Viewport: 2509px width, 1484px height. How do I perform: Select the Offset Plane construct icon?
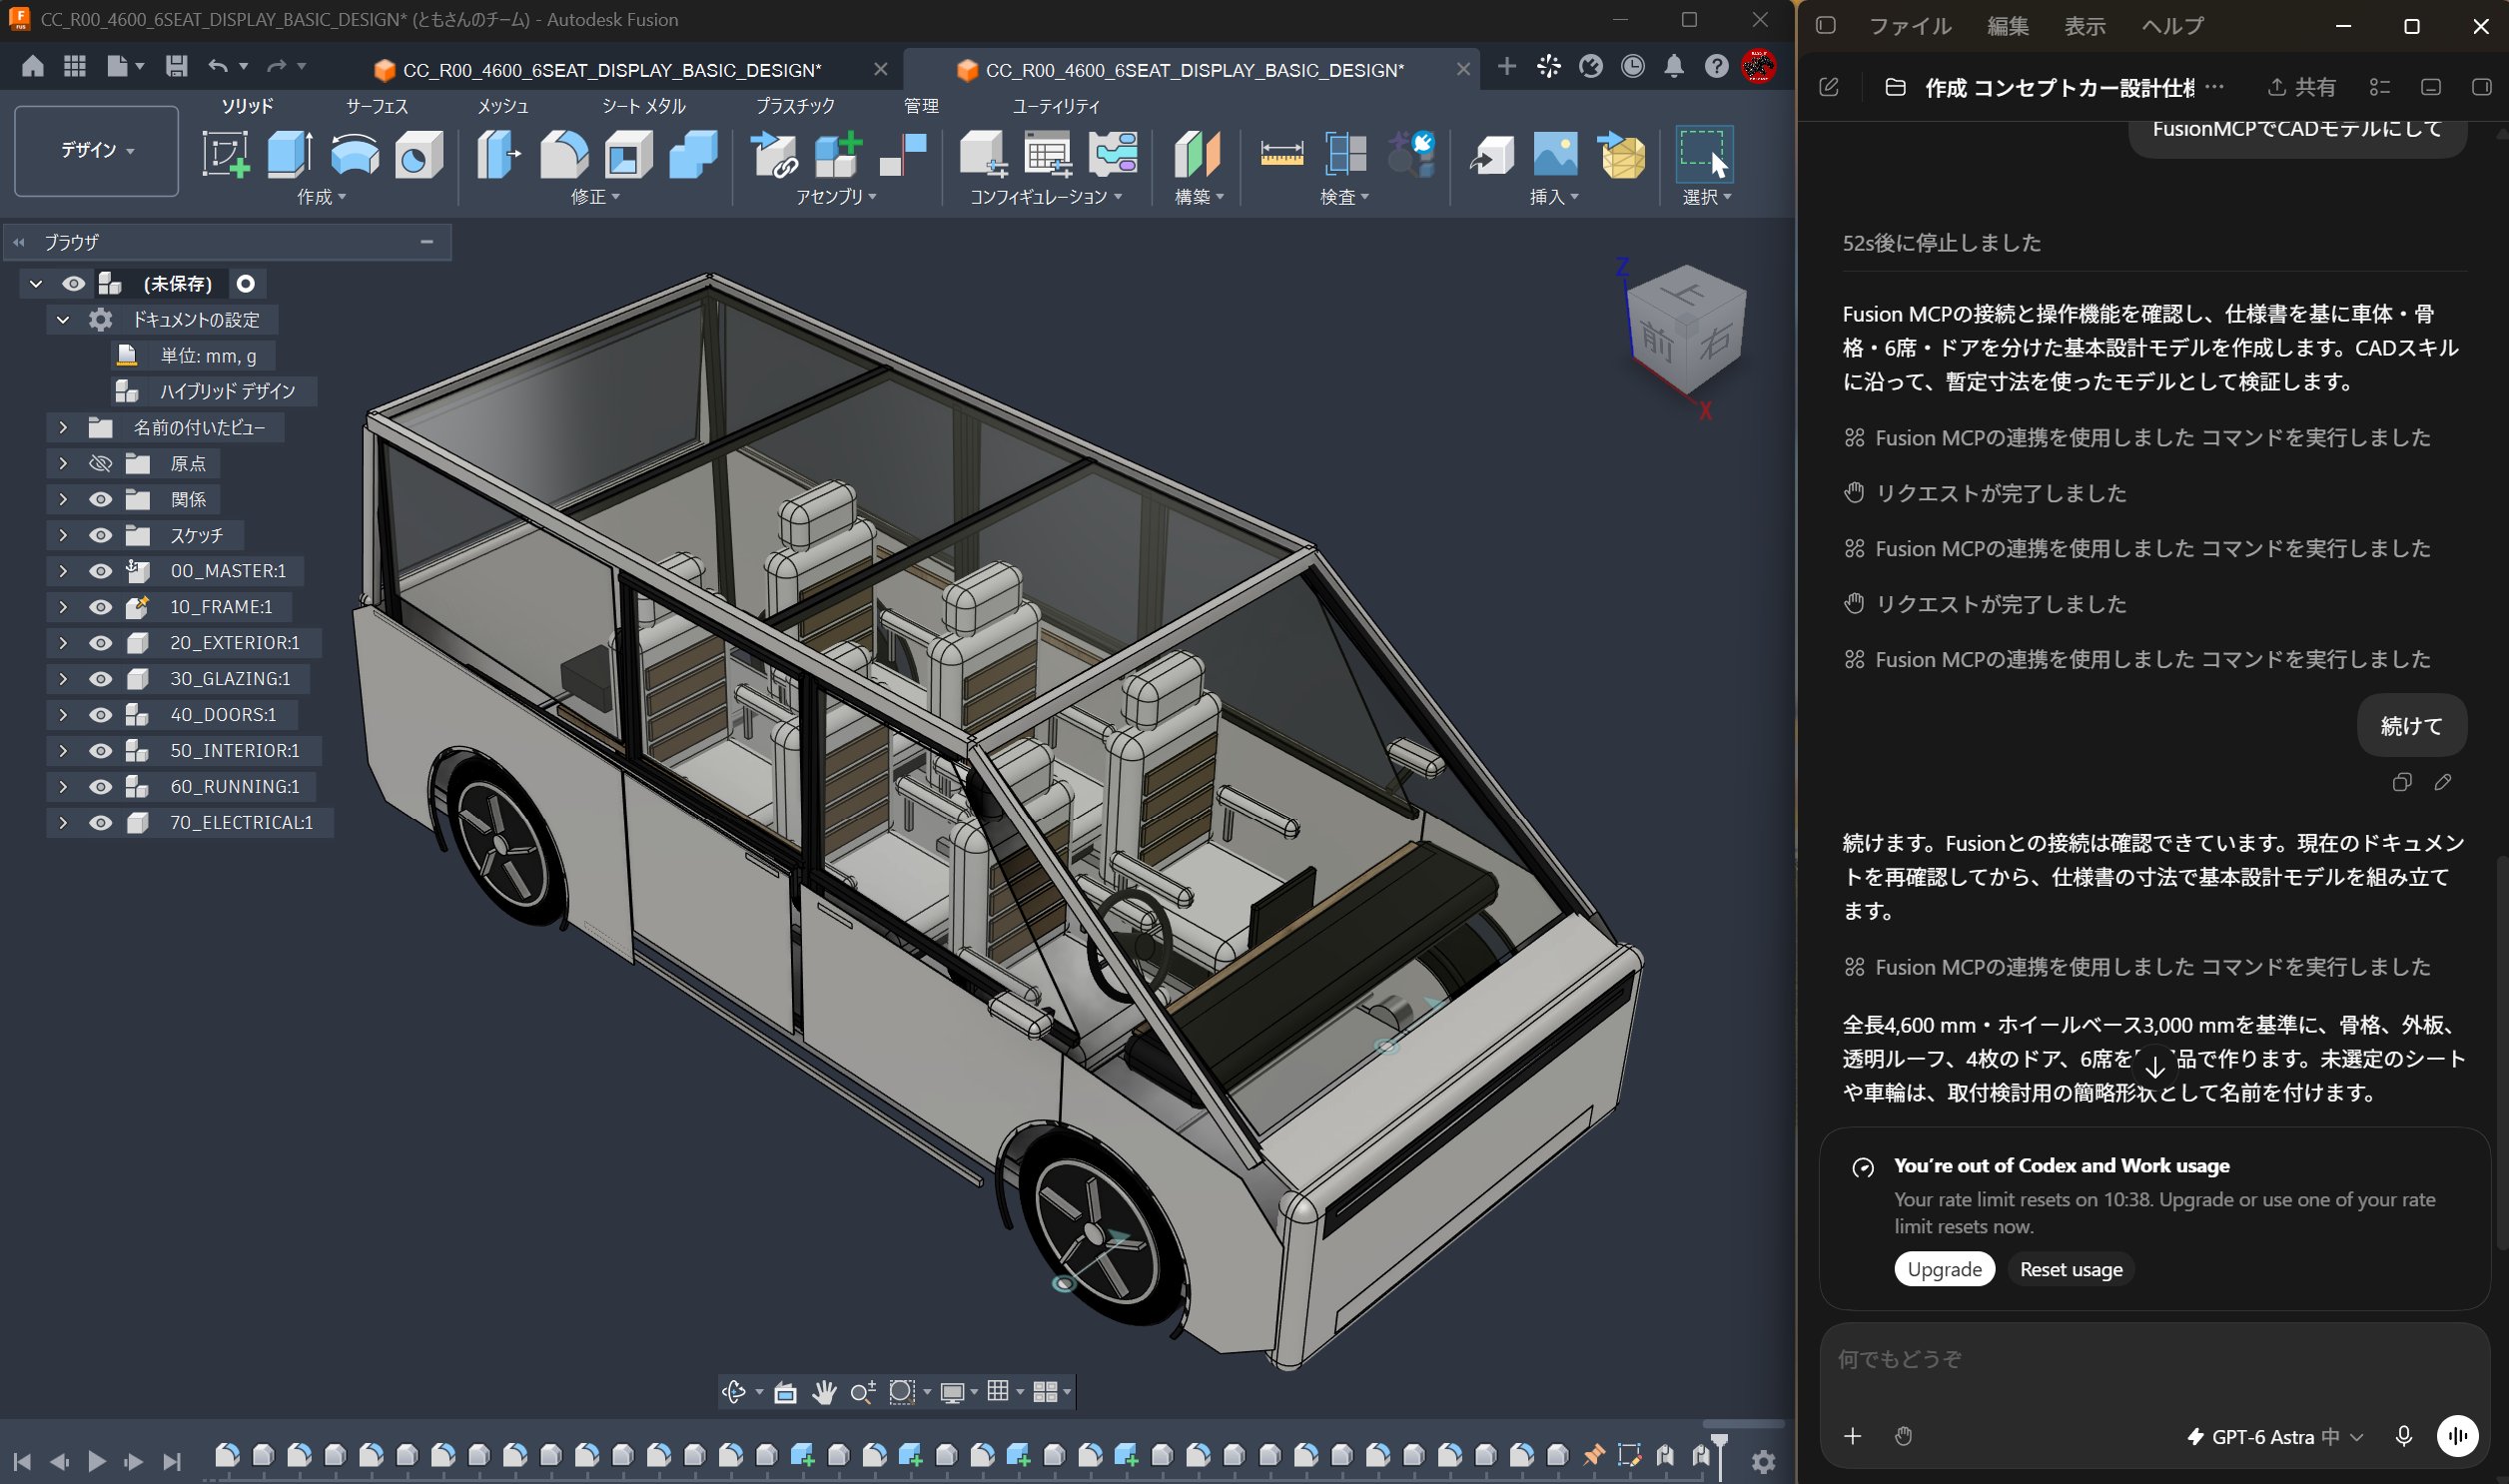1197,155
